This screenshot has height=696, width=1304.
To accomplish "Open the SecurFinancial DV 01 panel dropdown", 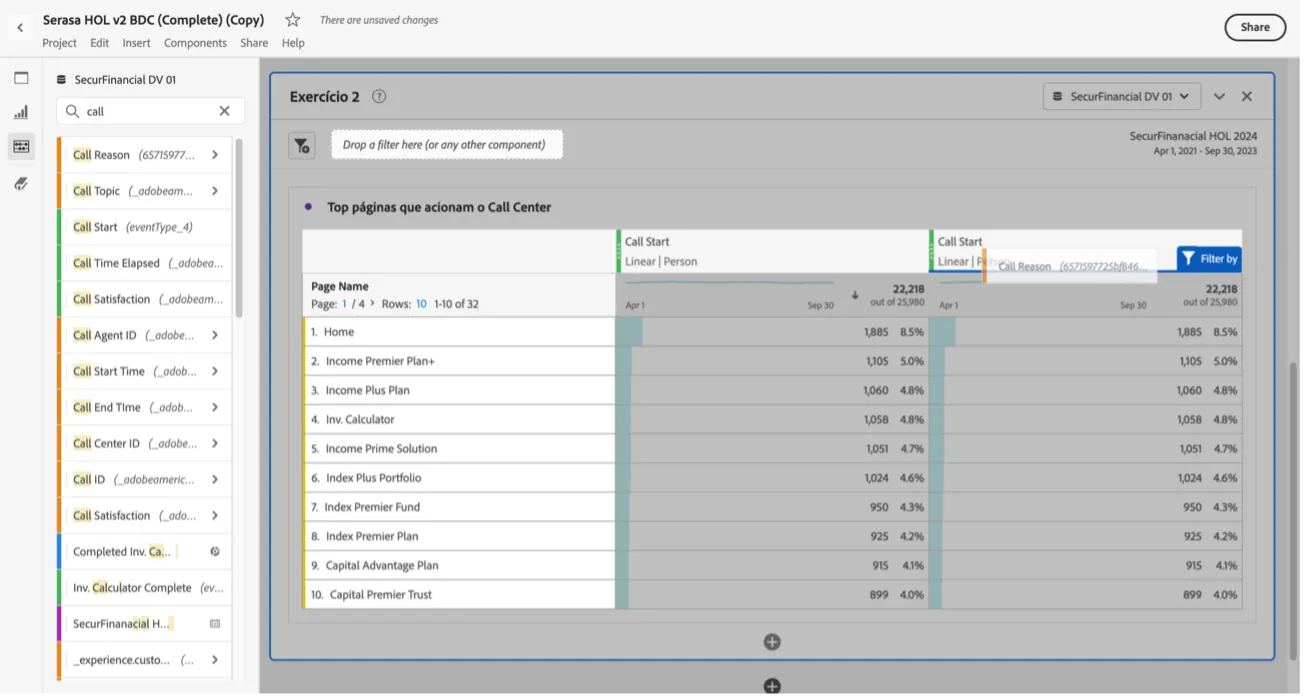I will click(1121, 97).
